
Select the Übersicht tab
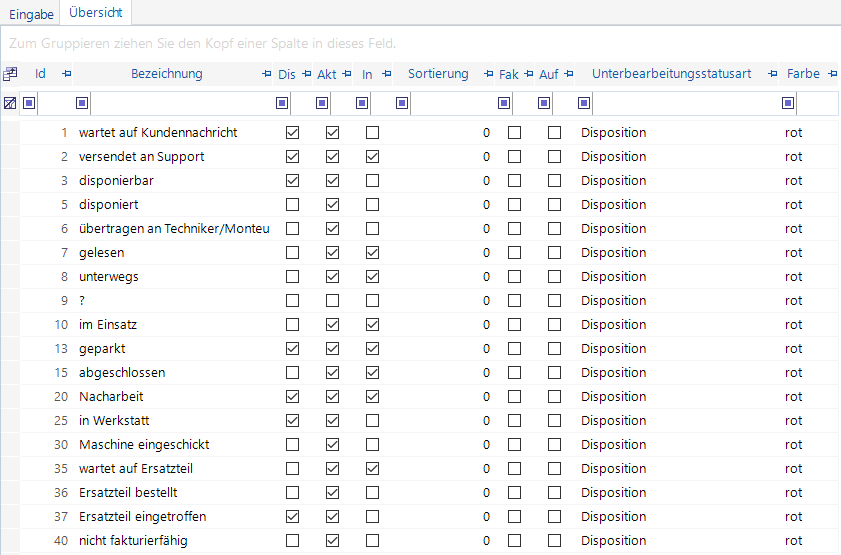[96, 14]
